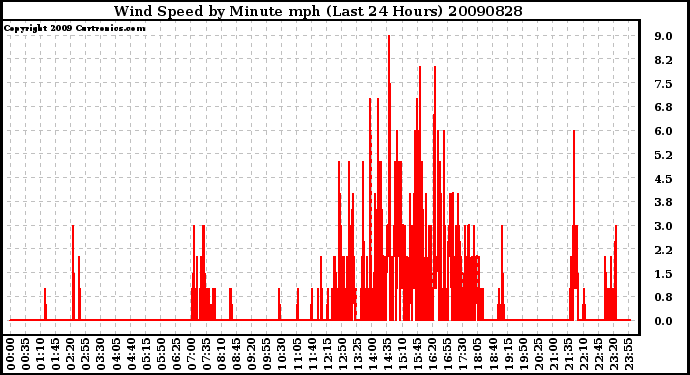Image resolution: width=690 pixels, height=375 pixels.
Task: Click the y-axis label 6.0
Action: click(663, 131)
